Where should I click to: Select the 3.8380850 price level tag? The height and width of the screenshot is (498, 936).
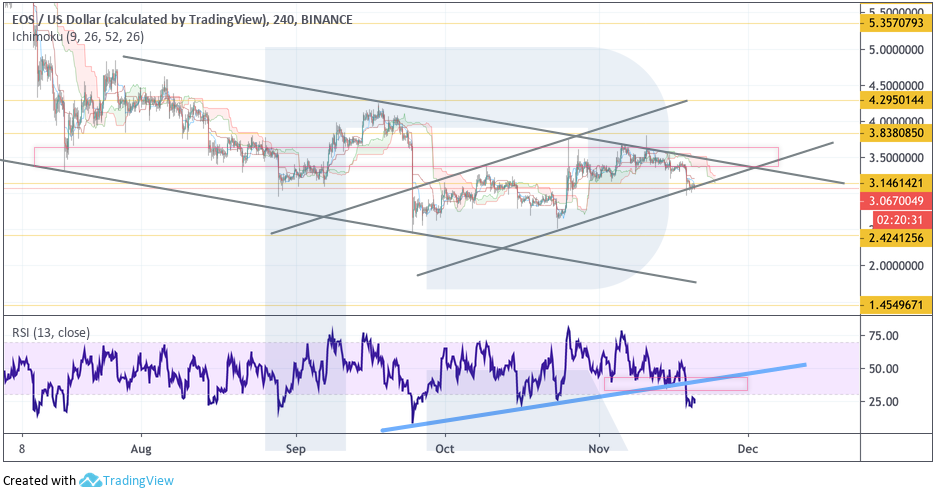(895, 133)
